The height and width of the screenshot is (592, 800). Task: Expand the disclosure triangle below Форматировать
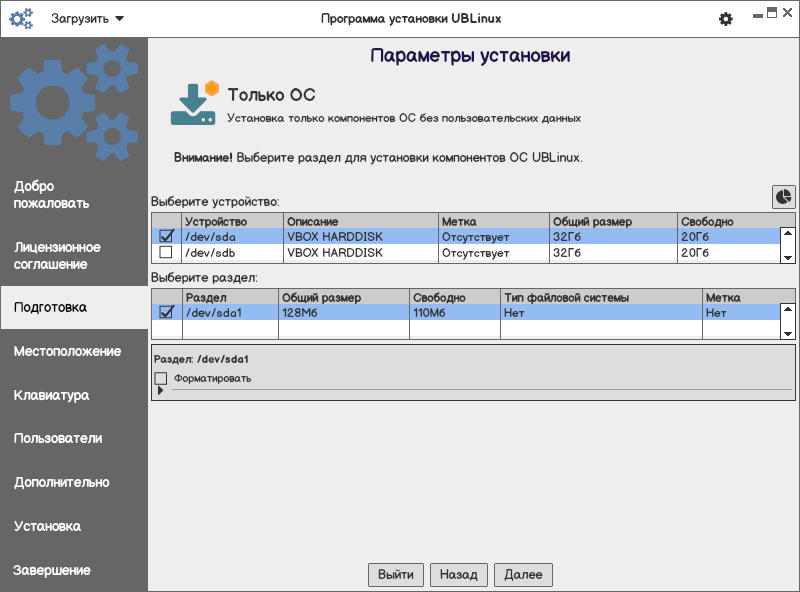160,390
